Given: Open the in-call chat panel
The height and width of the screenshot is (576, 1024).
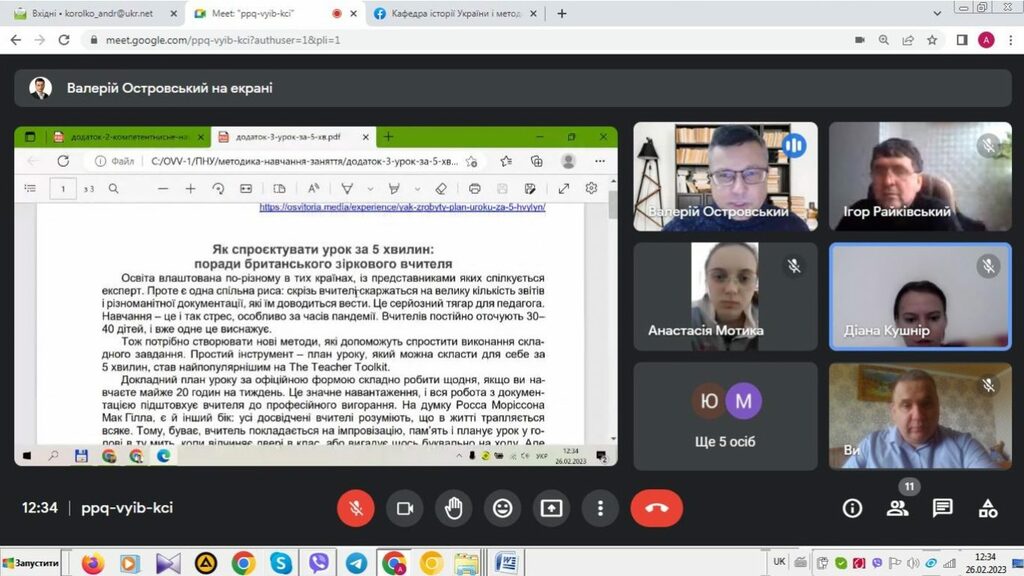Looking at the screenshot, I should (x=942, y=508).
